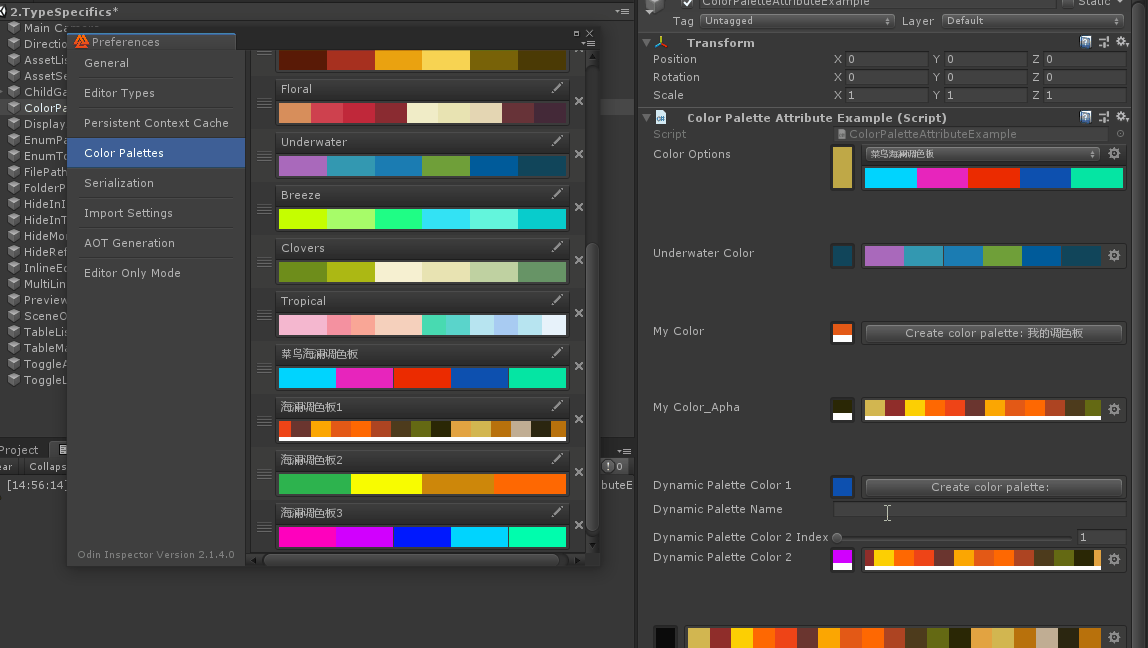Select the Serialization preferences tab

pos(119,183)
